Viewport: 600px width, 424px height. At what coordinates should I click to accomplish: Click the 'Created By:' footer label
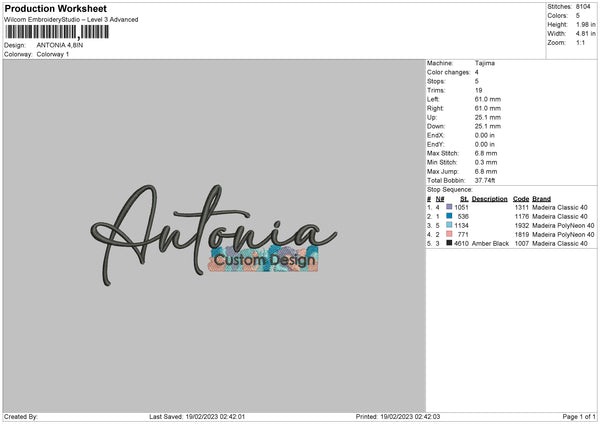[x=21, y=417]
